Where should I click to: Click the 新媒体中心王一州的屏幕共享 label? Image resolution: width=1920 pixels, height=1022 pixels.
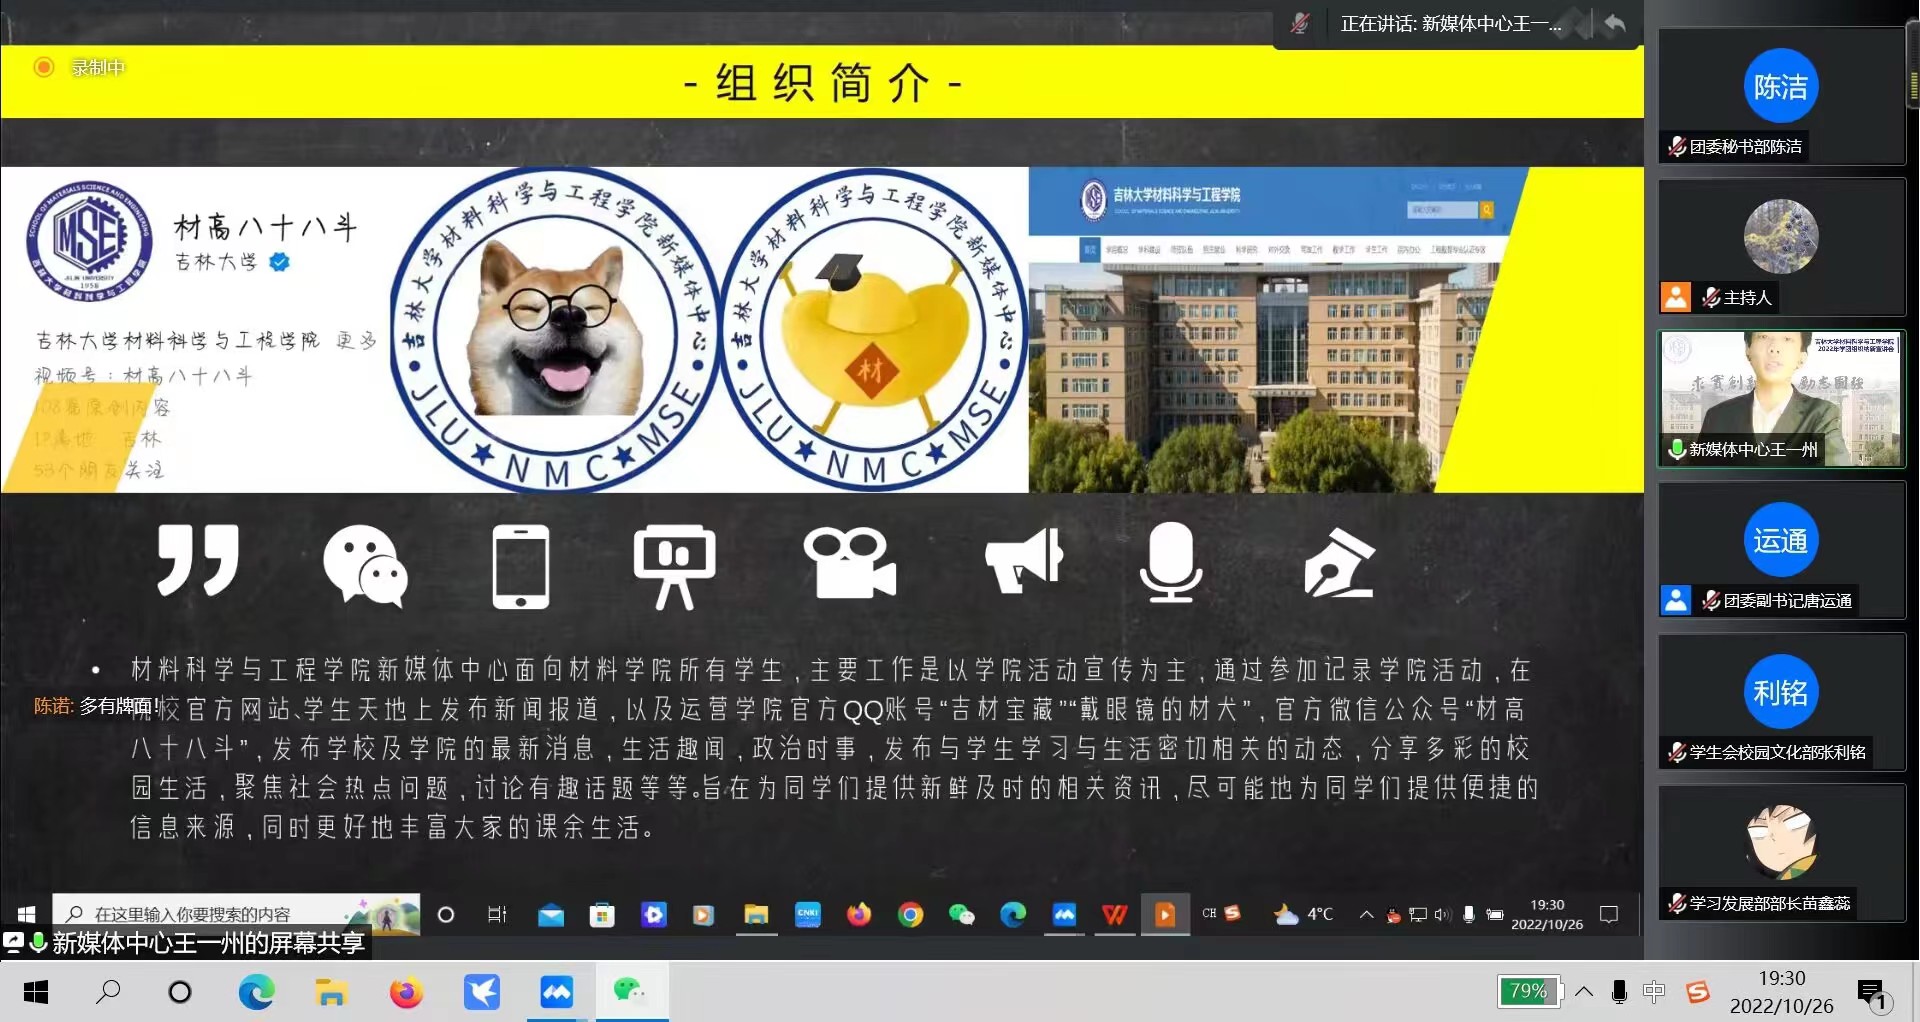pyautogui.click(x=208, y=943)
